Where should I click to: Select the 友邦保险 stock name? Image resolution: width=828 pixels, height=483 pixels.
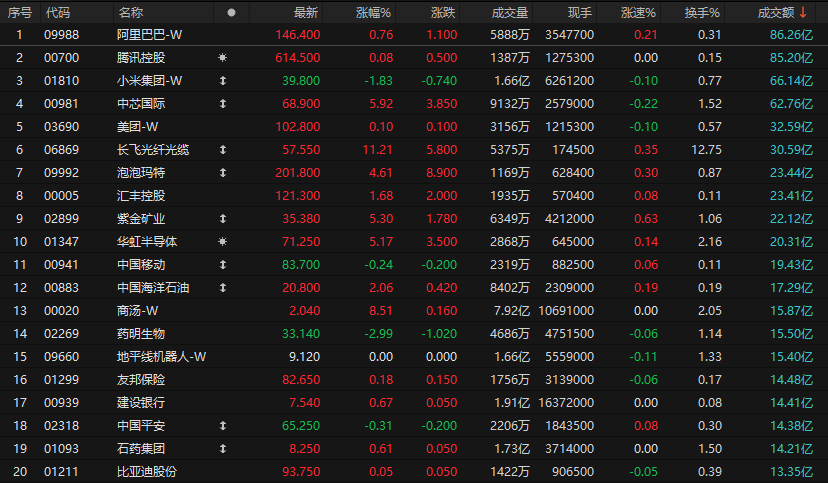click(x=141, y=380)
